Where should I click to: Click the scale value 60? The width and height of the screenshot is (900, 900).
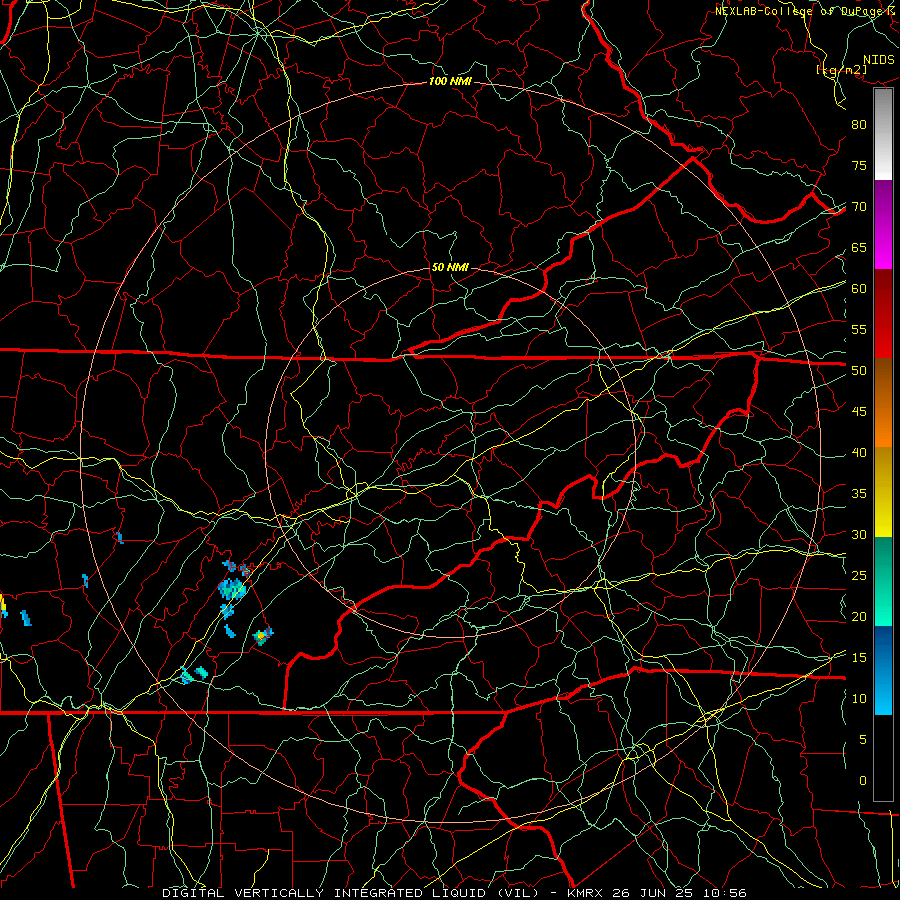pyautogui.click(x=859, y=289)
